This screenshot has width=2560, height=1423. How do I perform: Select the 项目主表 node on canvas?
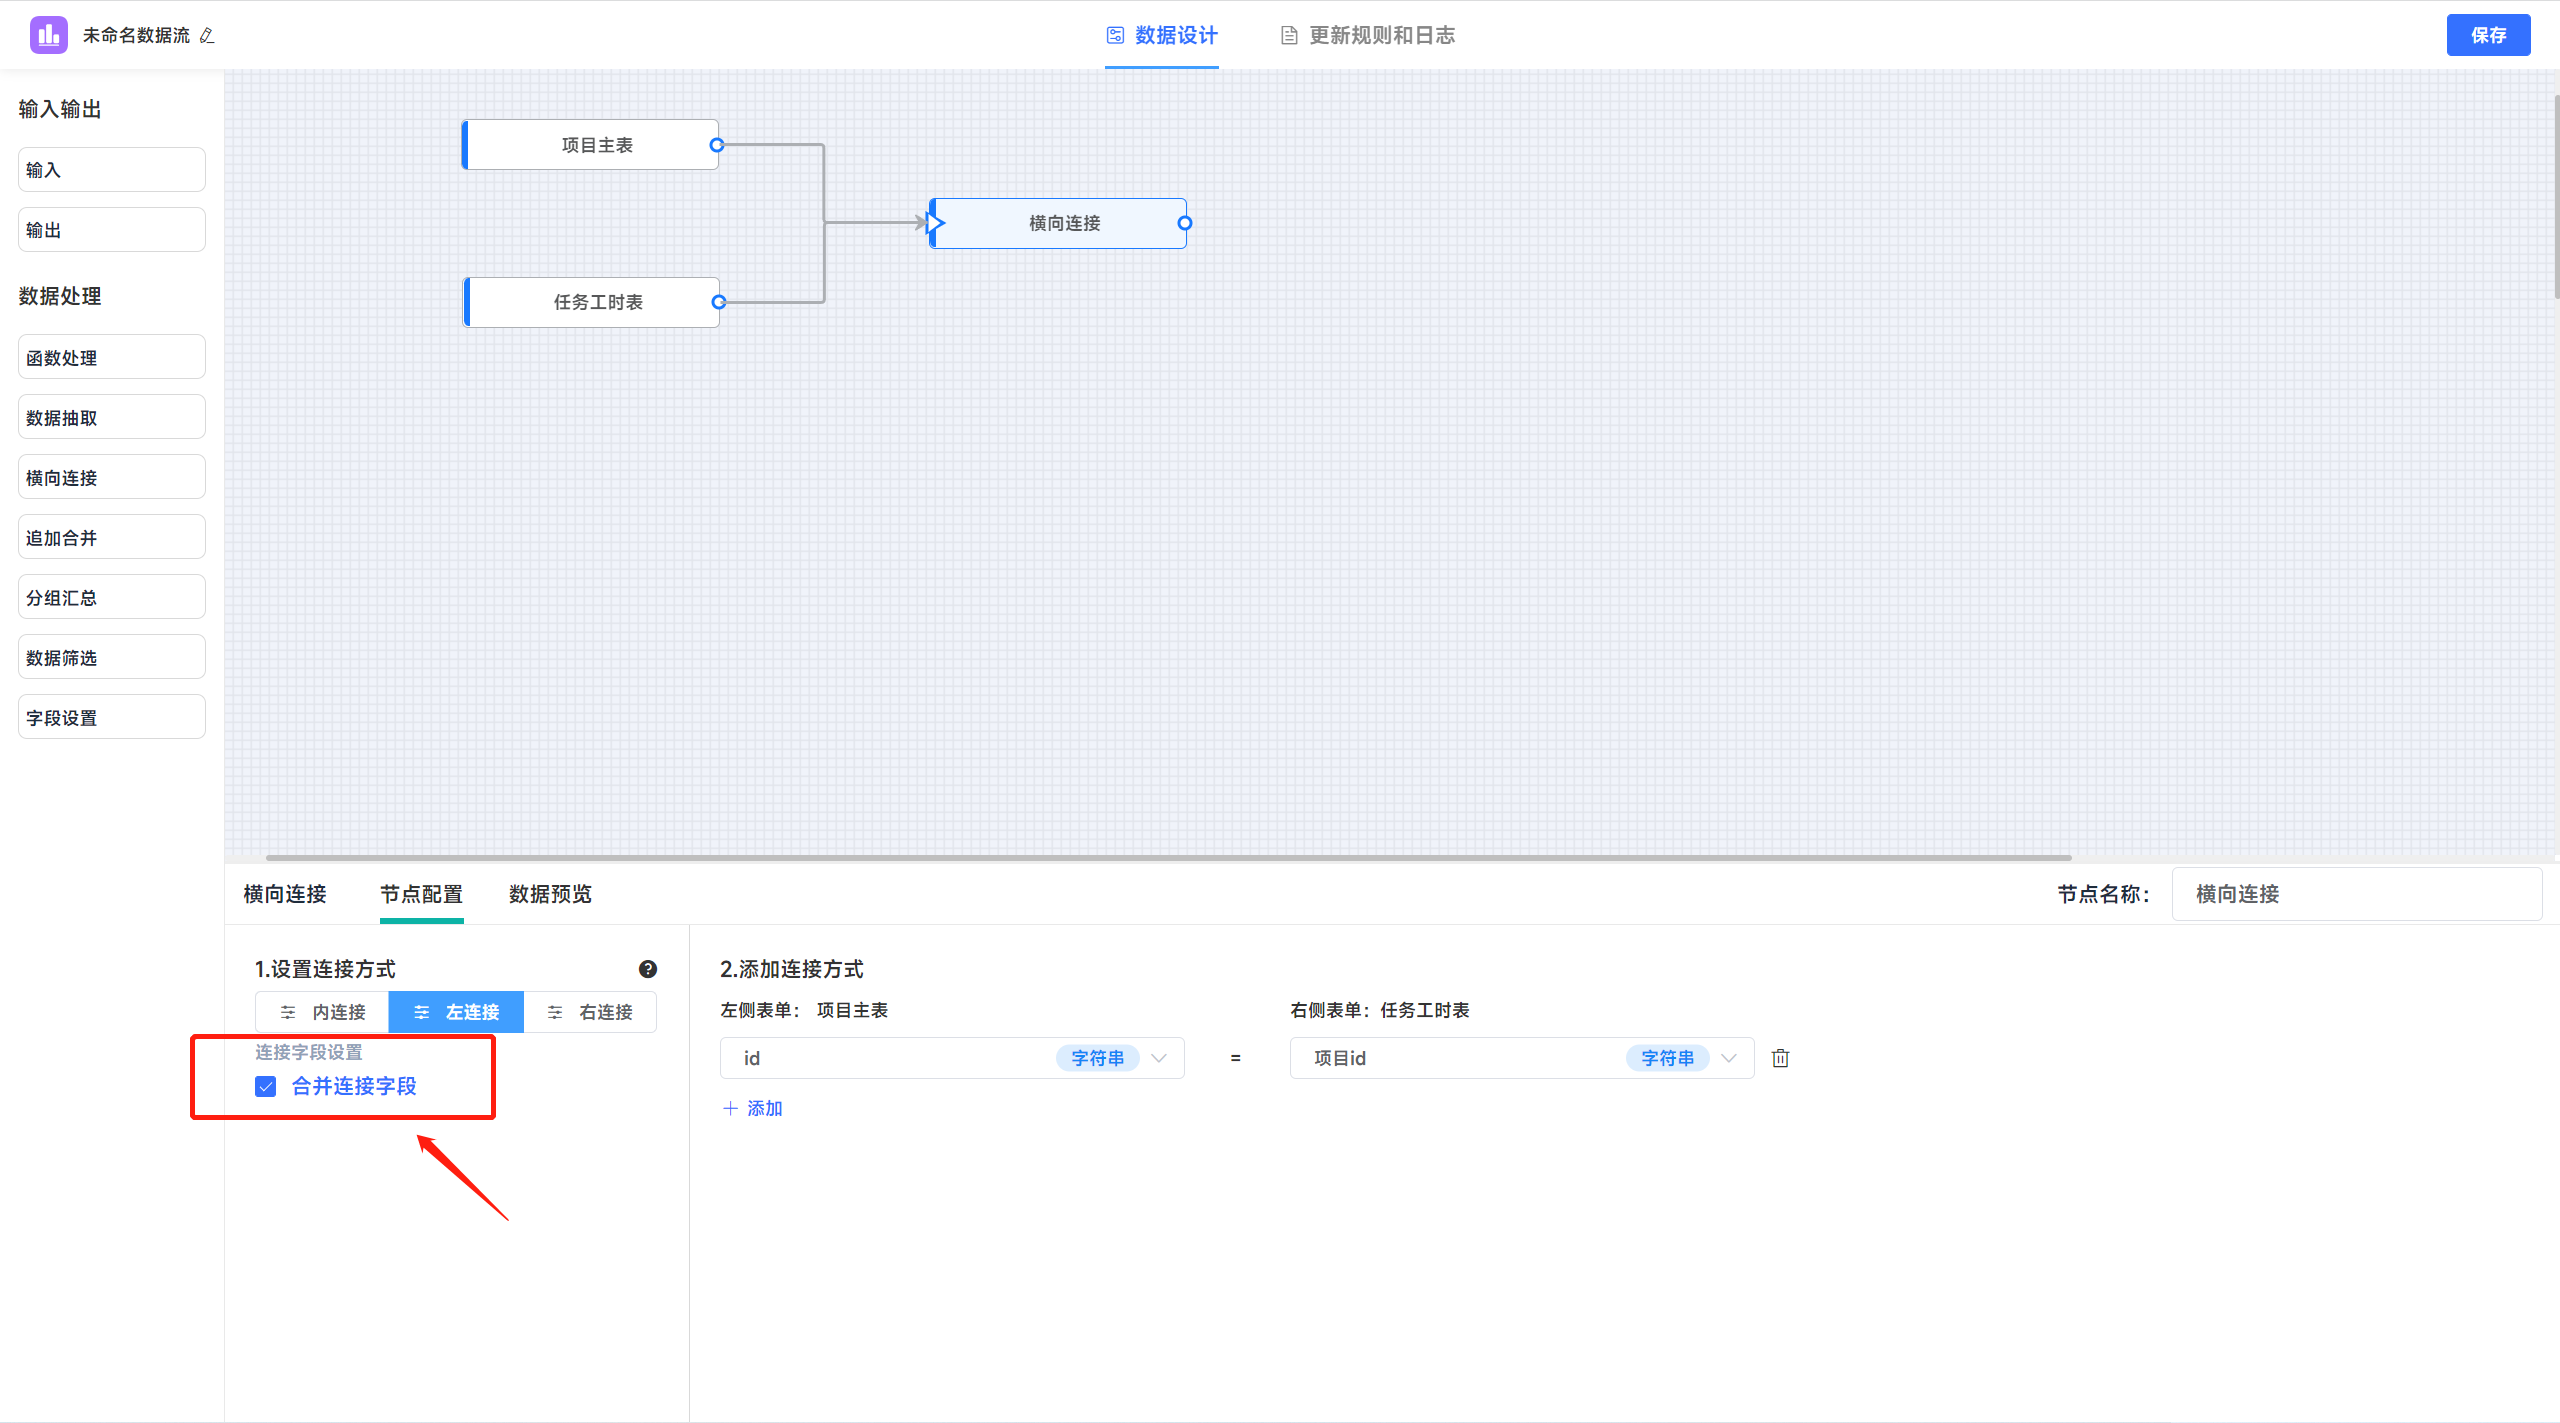coord(590,145)
